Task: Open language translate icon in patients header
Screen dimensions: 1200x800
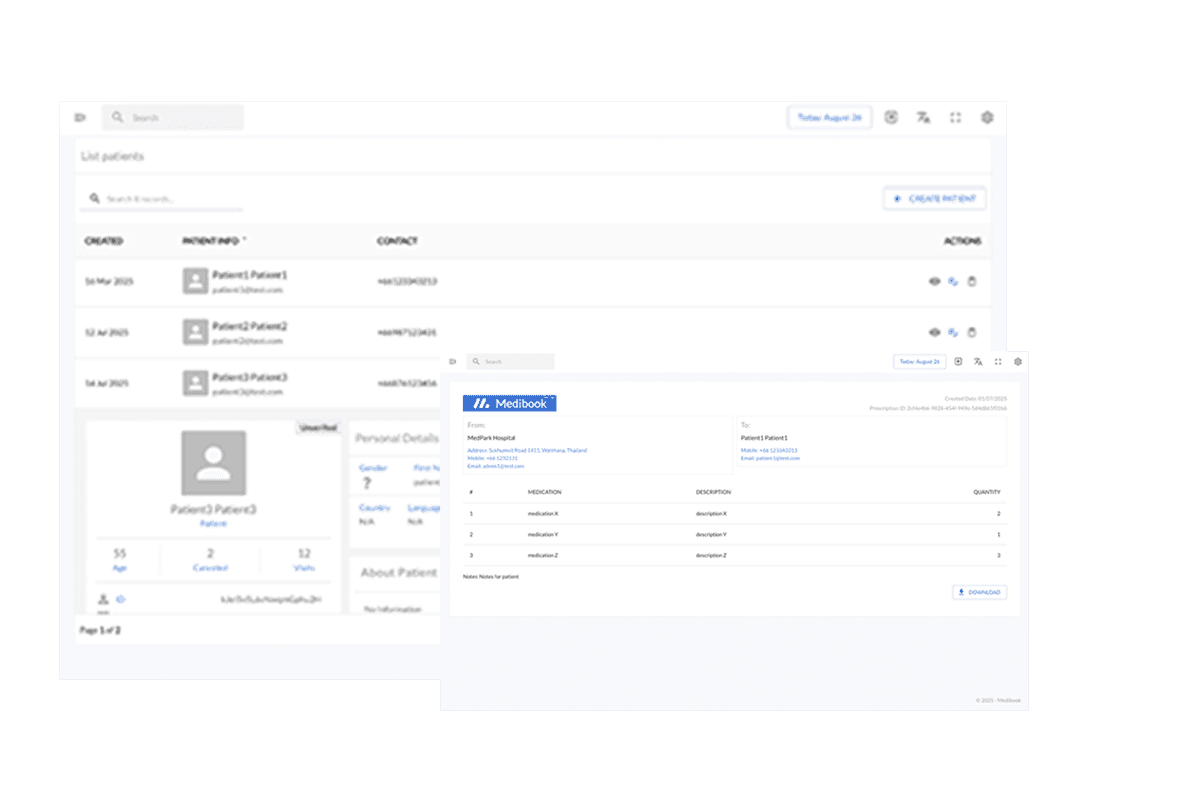Action: [x=923, y=118]
